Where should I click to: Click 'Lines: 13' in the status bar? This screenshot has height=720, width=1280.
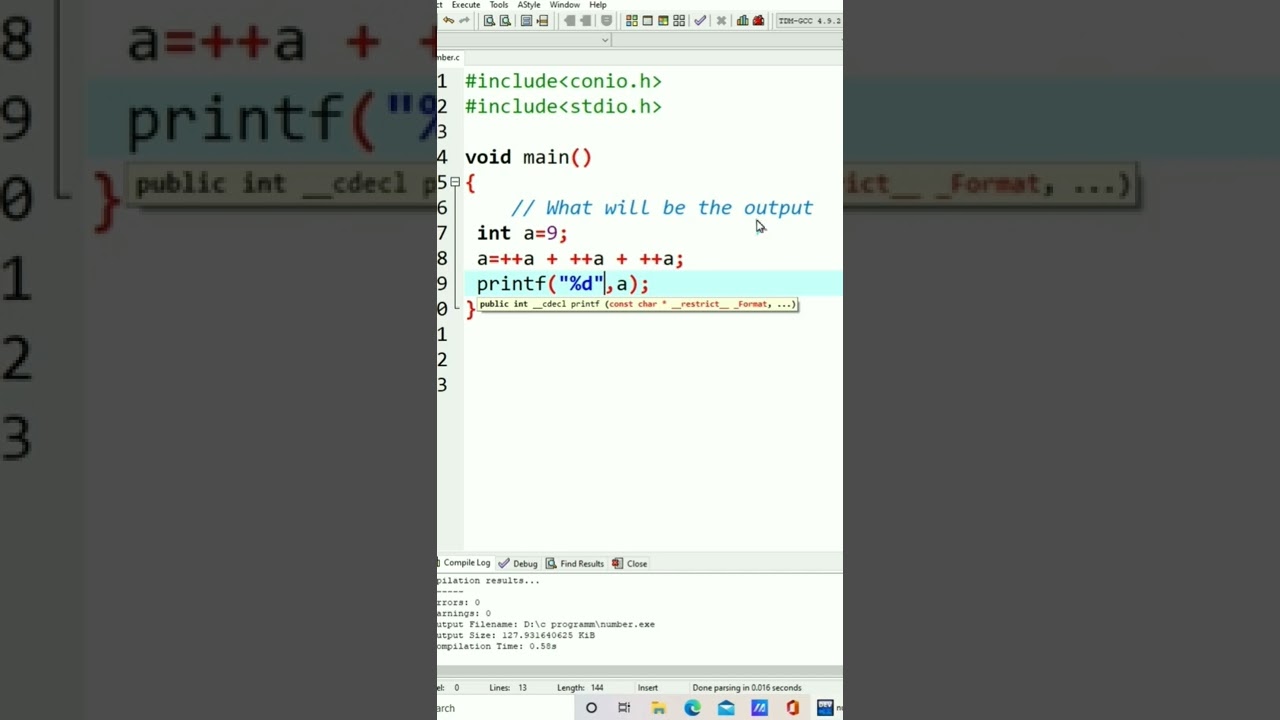[508, 688]
